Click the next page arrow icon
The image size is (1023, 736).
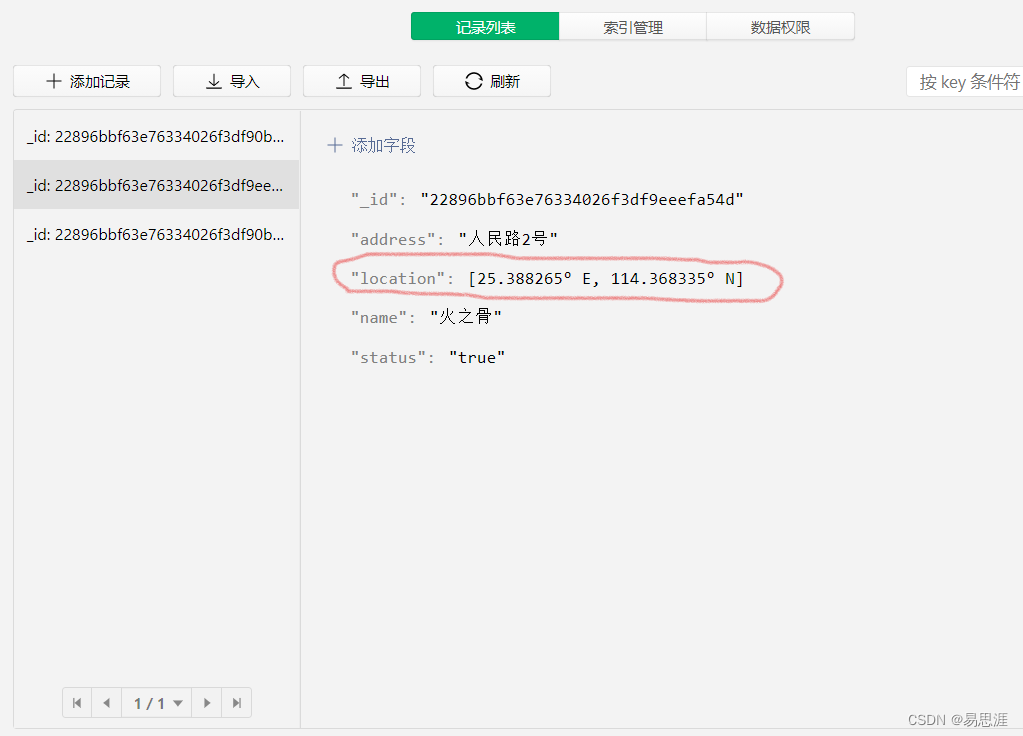click(x=206, y=702)
